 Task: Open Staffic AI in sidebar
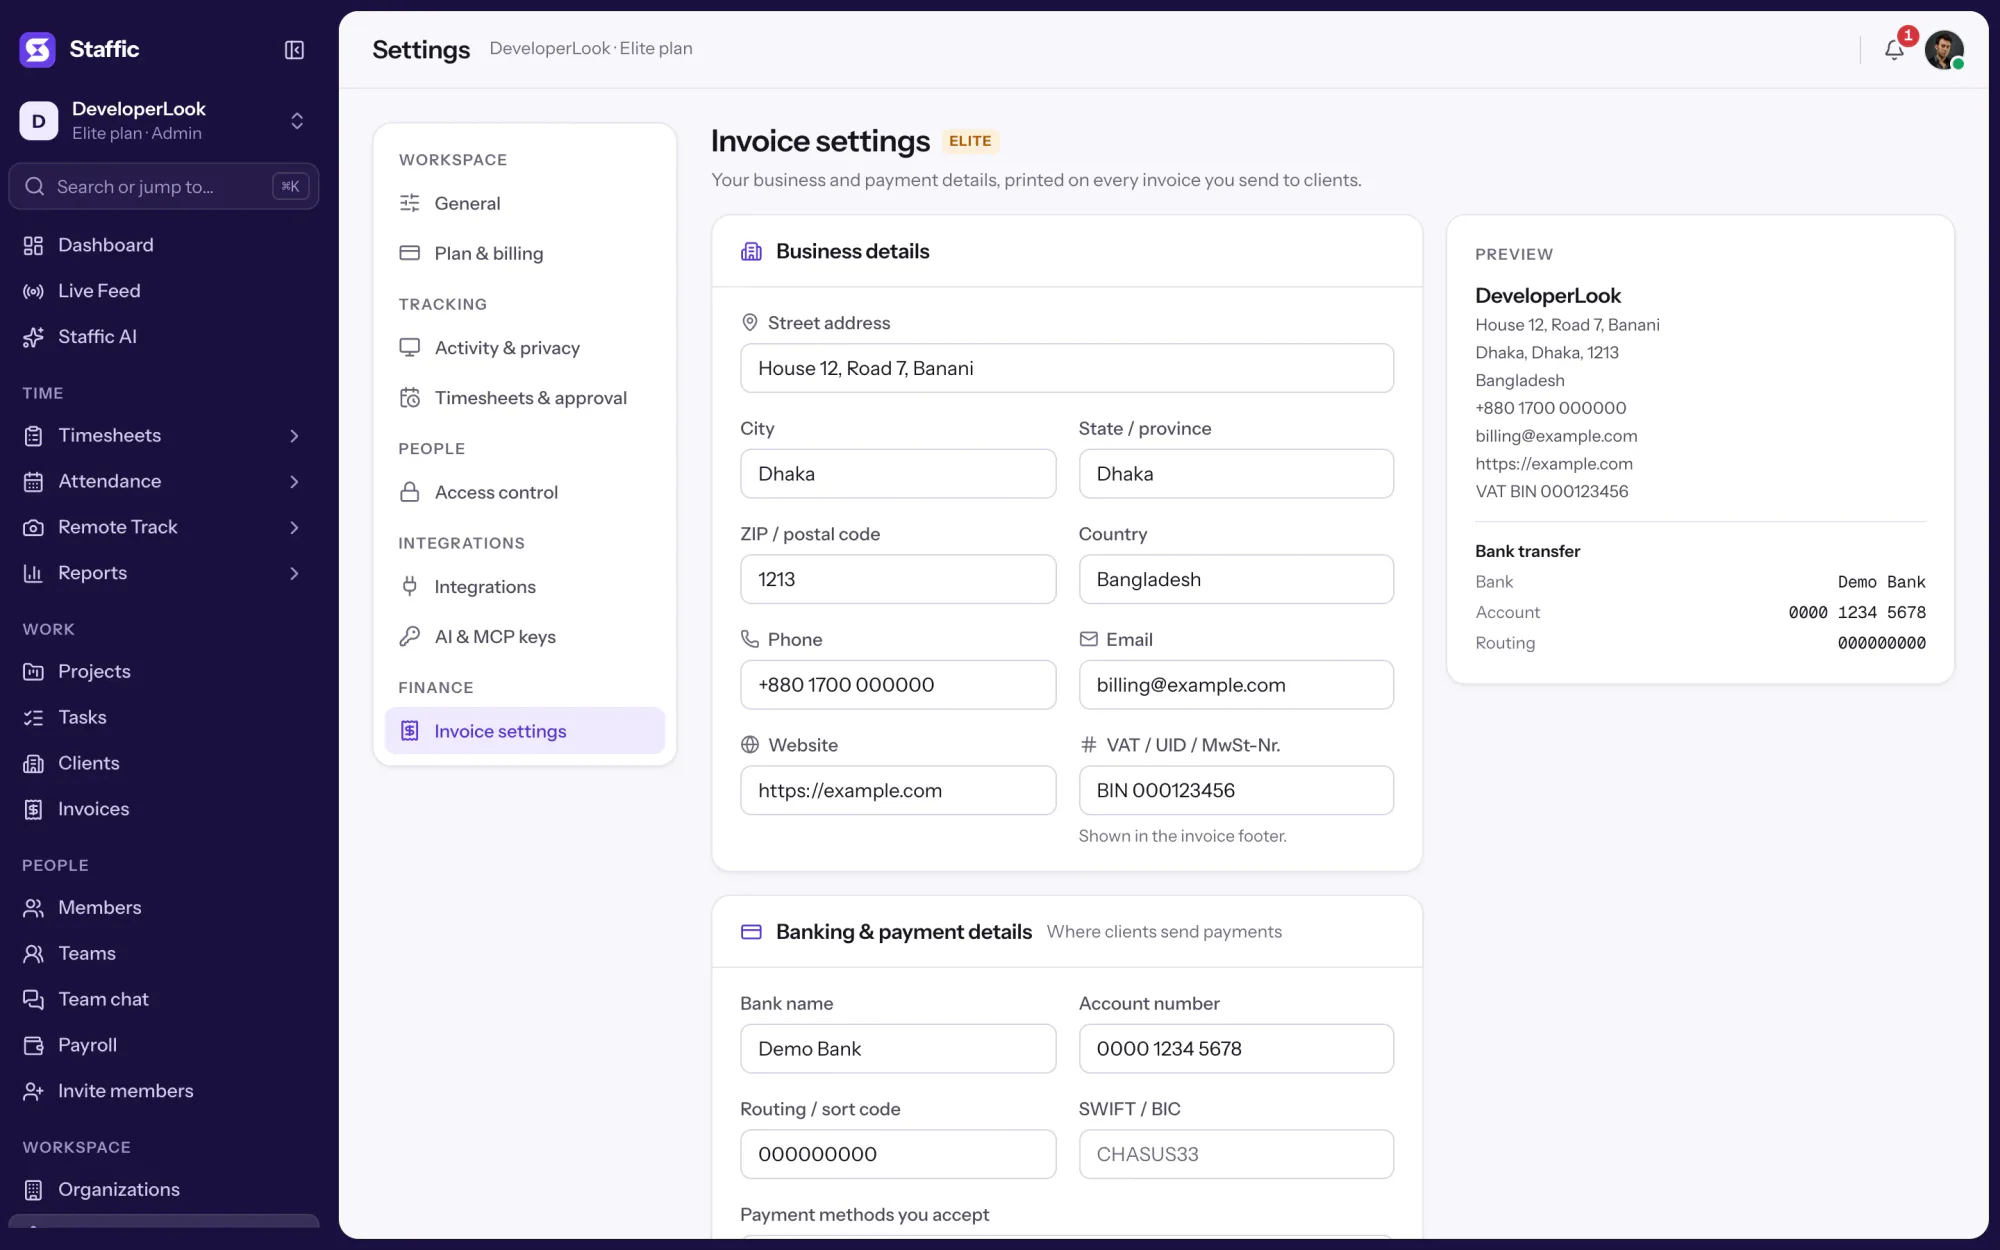(x=164, y=337)
